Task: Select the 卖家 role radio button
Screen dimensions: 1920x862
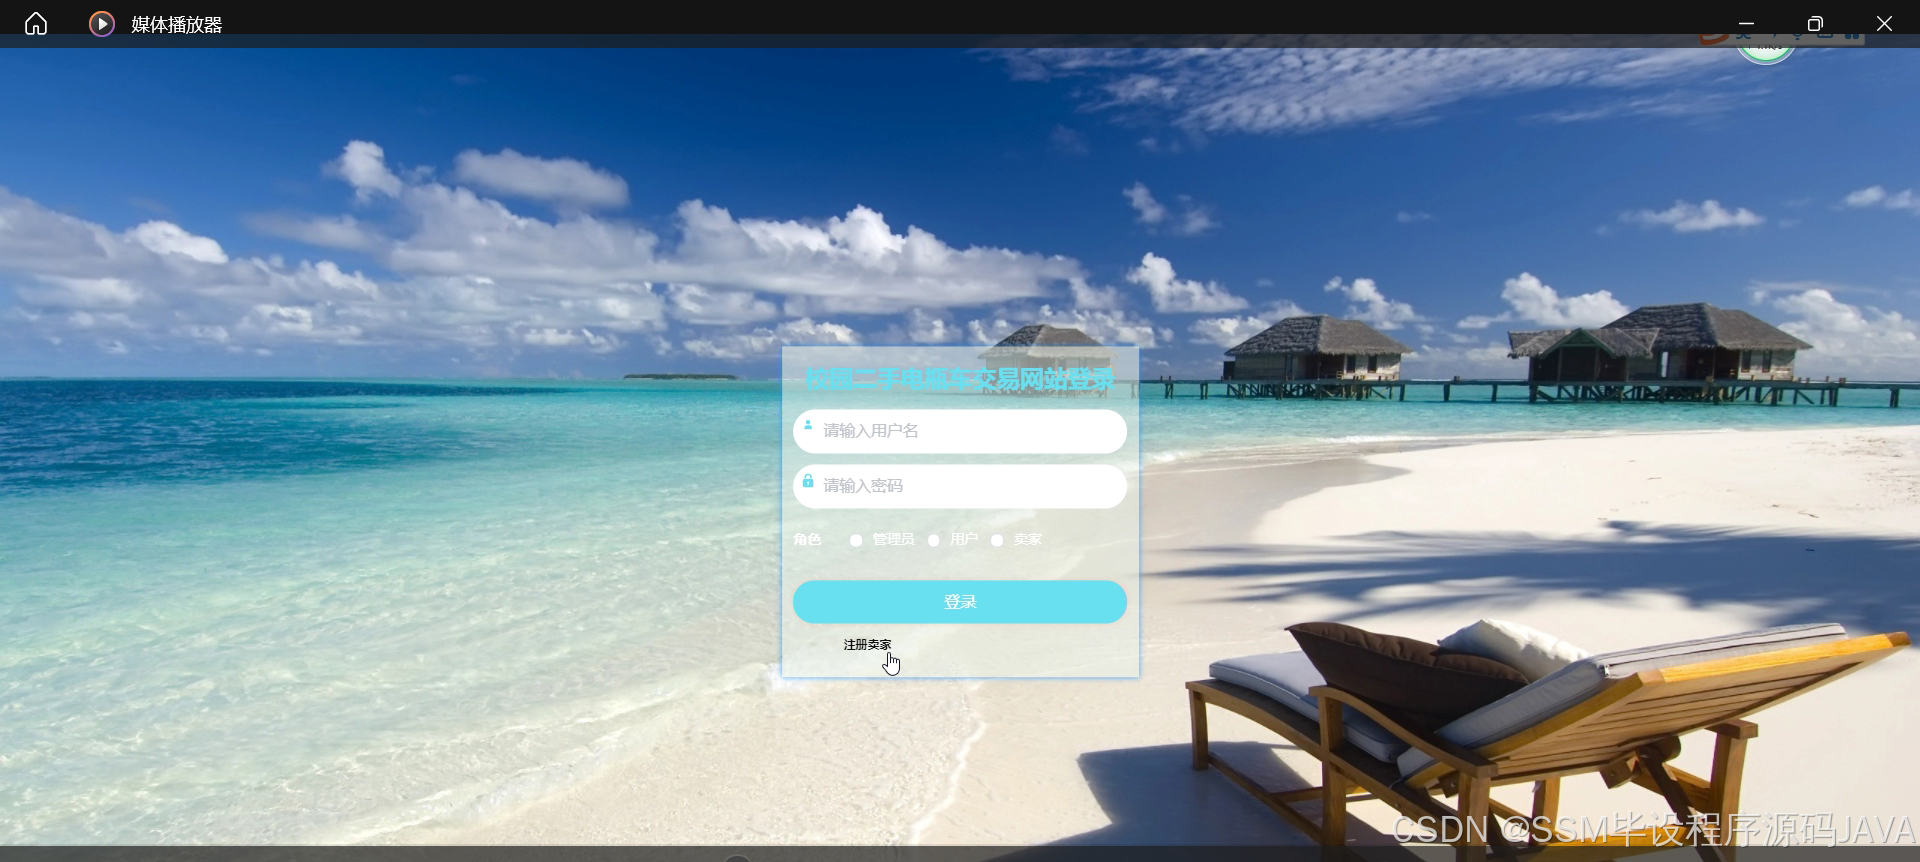Action: point(997,540)
